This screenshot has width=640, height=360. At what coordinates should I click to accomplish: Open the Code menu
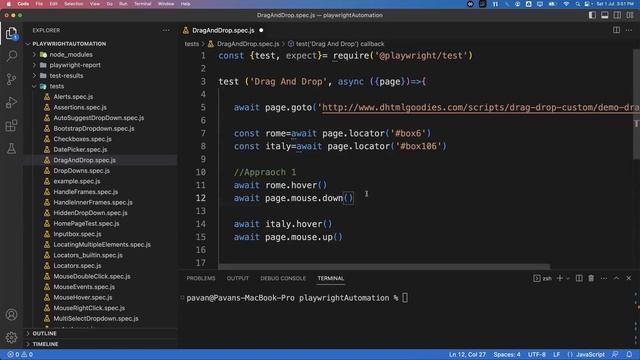pyautogui.click(x=23, y=4)
